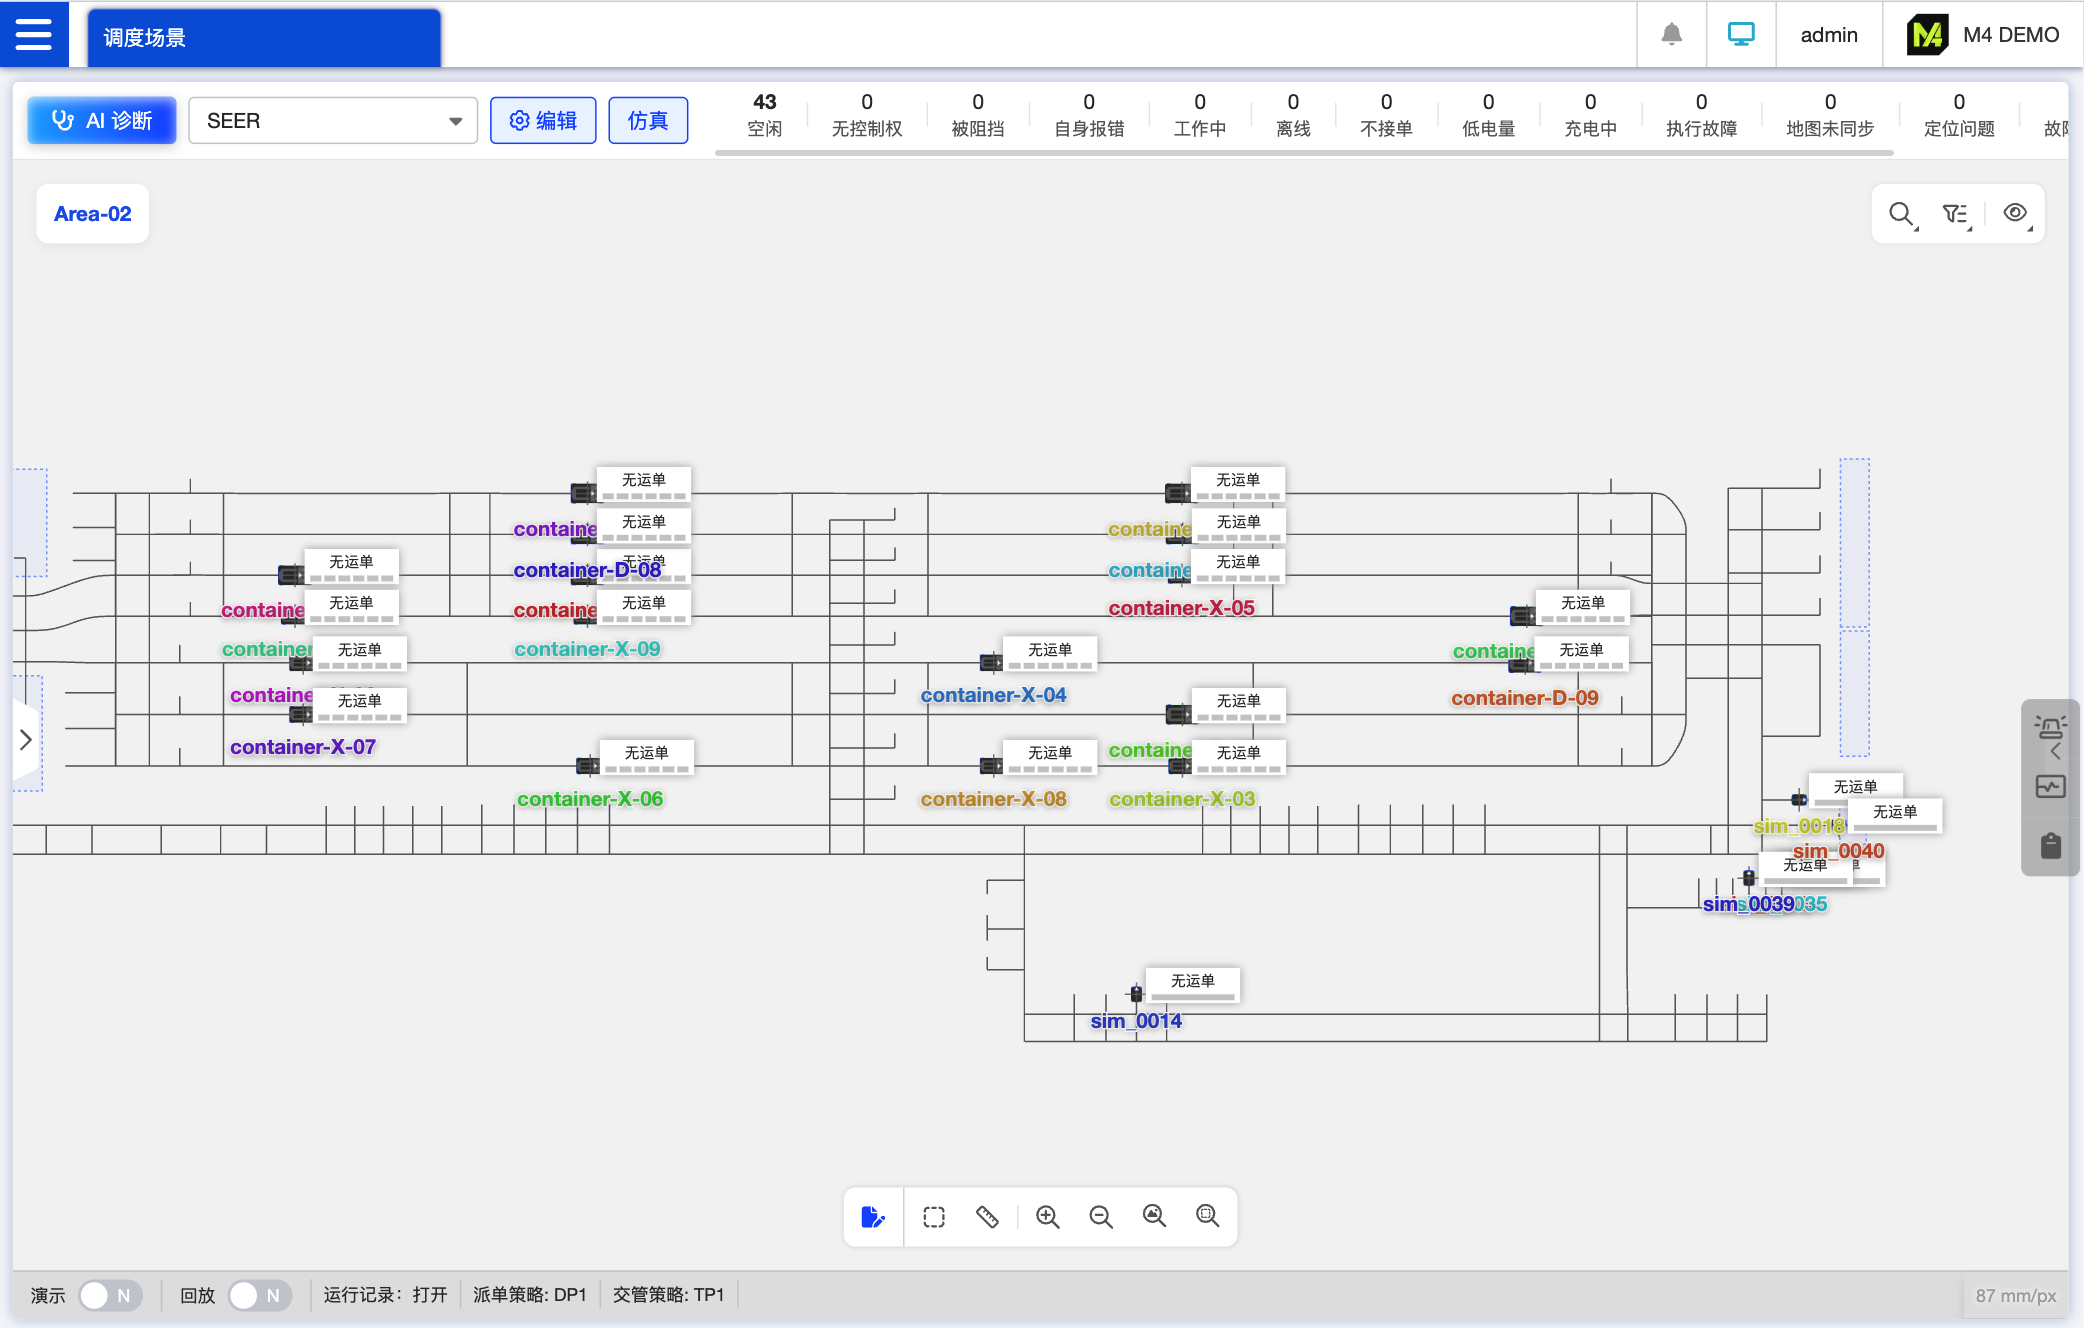Activate the dashed rectangle selection tool

pyautogui.click(x=934, y=1216)
